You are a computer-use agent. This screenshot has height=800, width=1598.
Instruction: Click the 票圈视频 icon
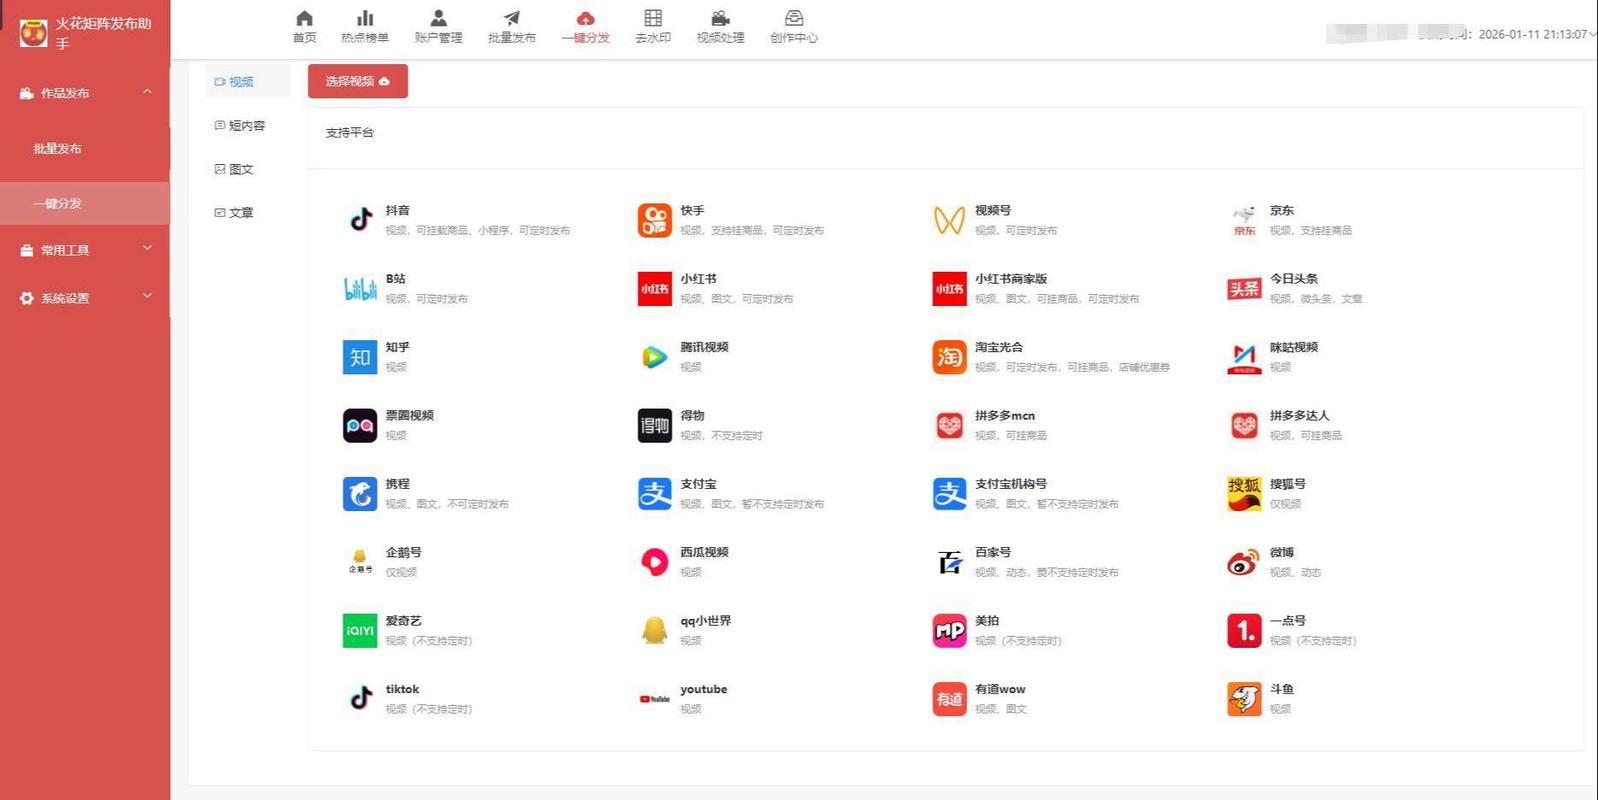point(360,426)
